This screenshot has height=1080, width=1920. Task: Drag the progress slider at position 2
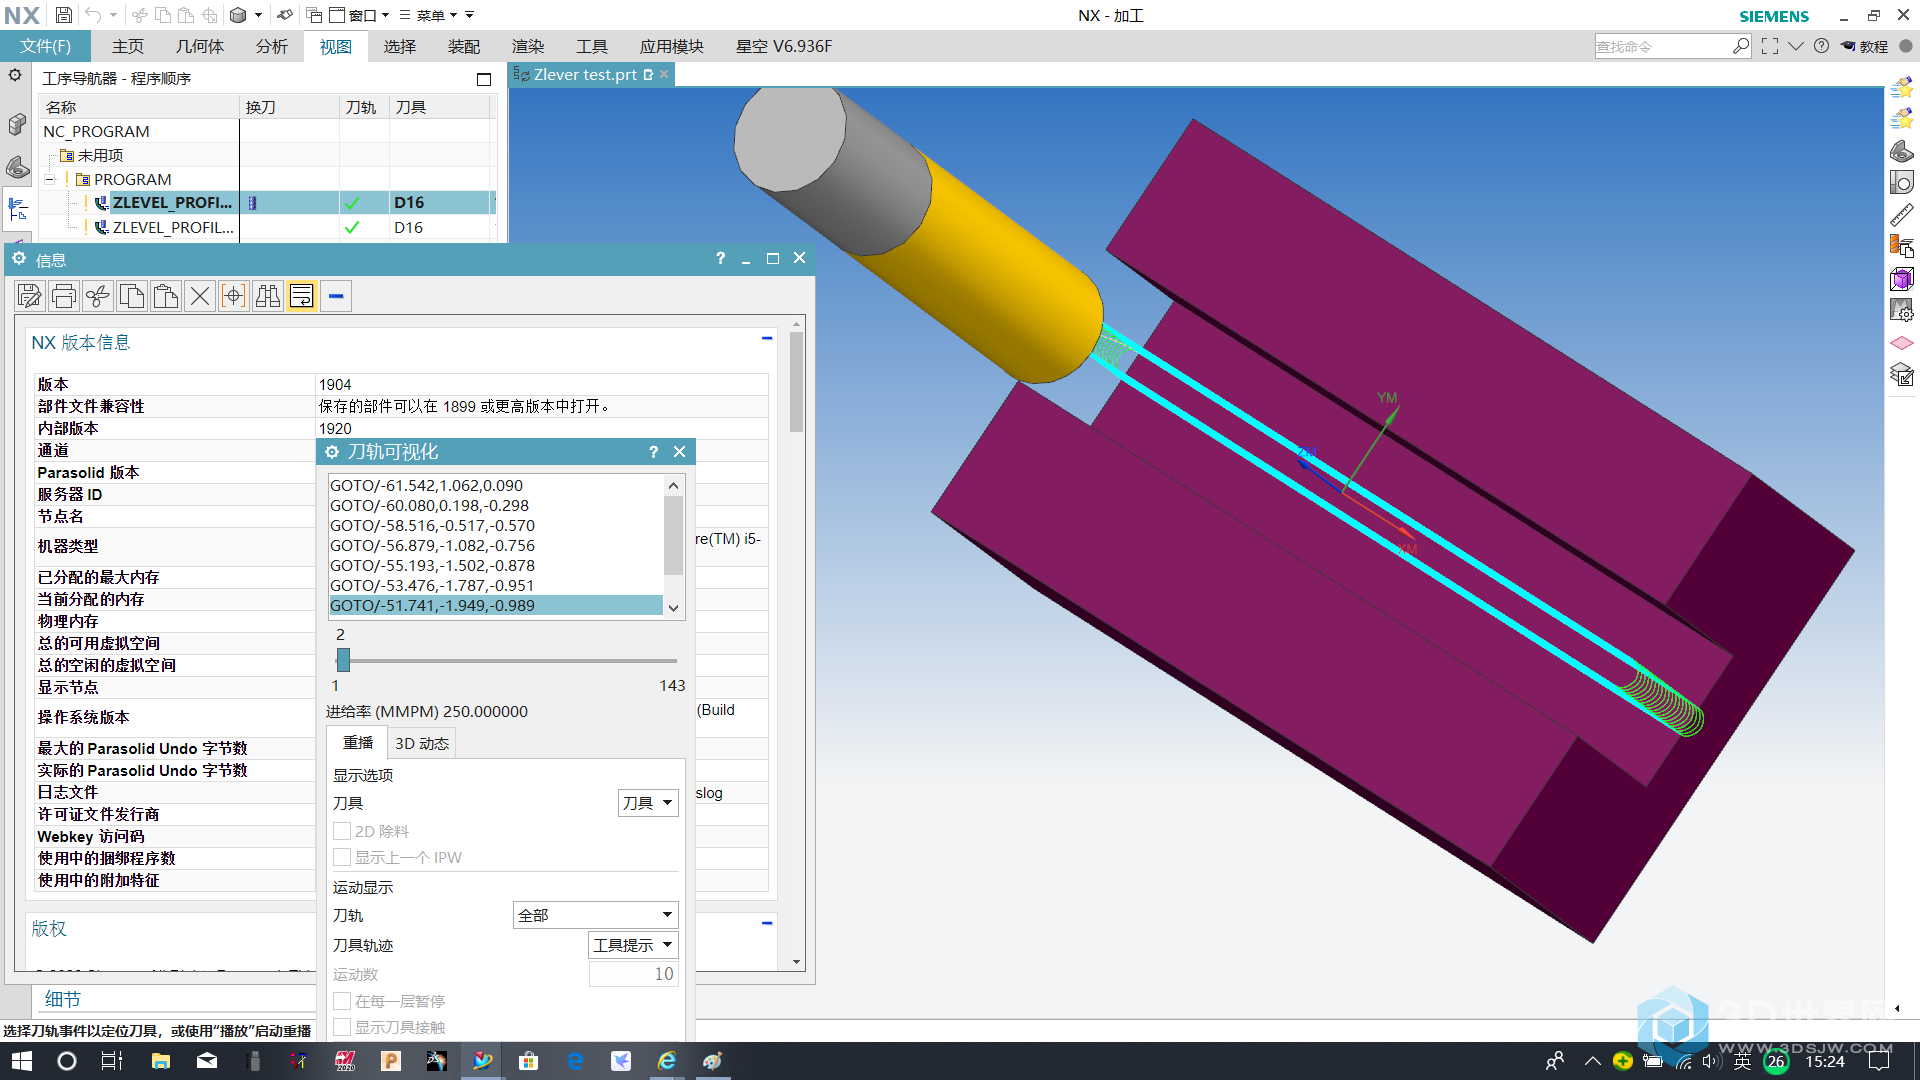click(x=342, y=661)
